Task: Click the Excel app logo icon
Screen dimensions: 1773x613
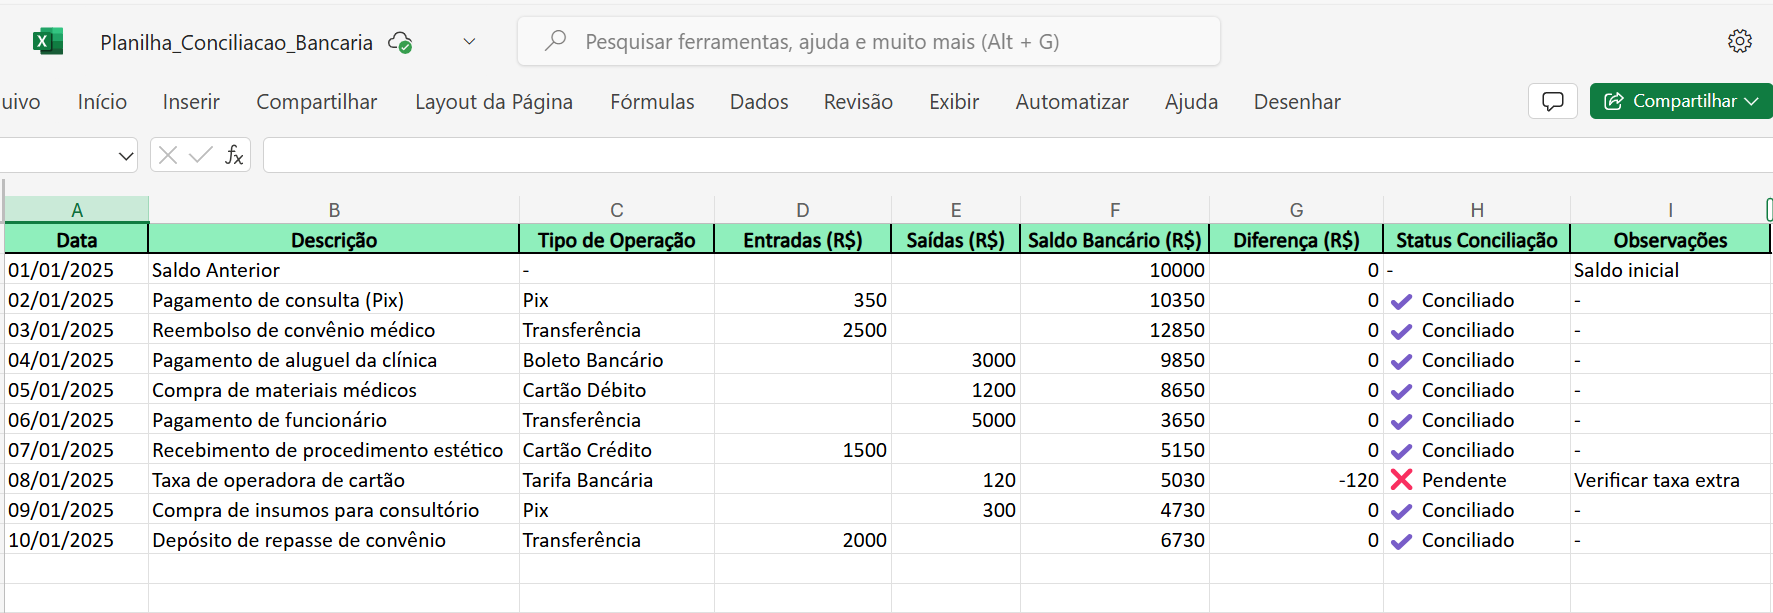Action: pos(47,42)
